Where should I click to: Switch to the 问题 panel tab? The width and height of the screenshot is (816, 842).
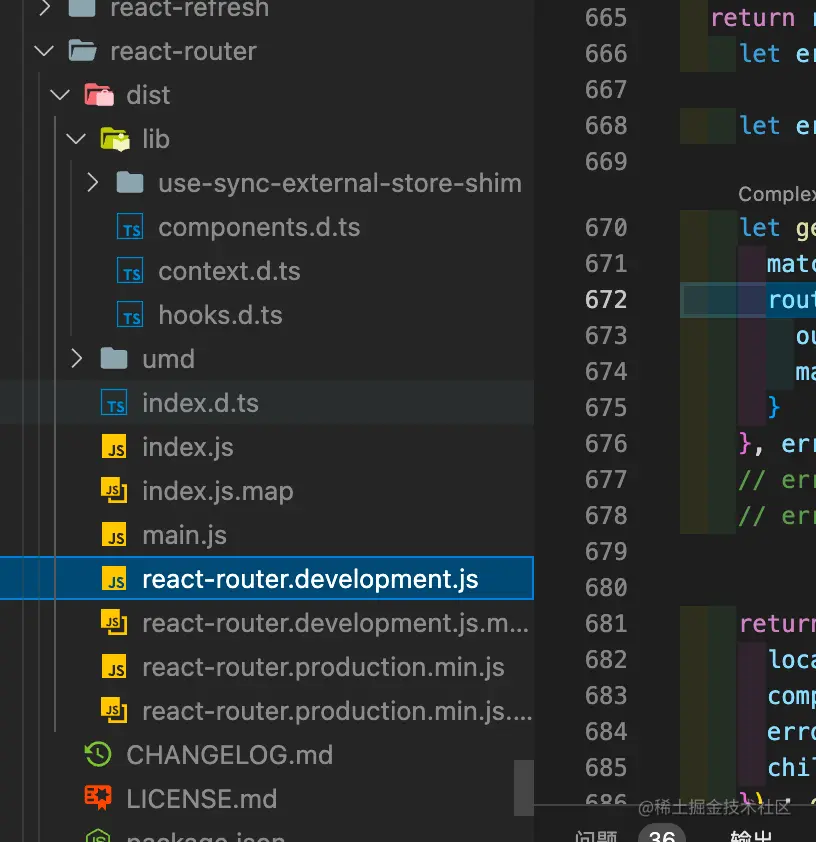point(596,837)
